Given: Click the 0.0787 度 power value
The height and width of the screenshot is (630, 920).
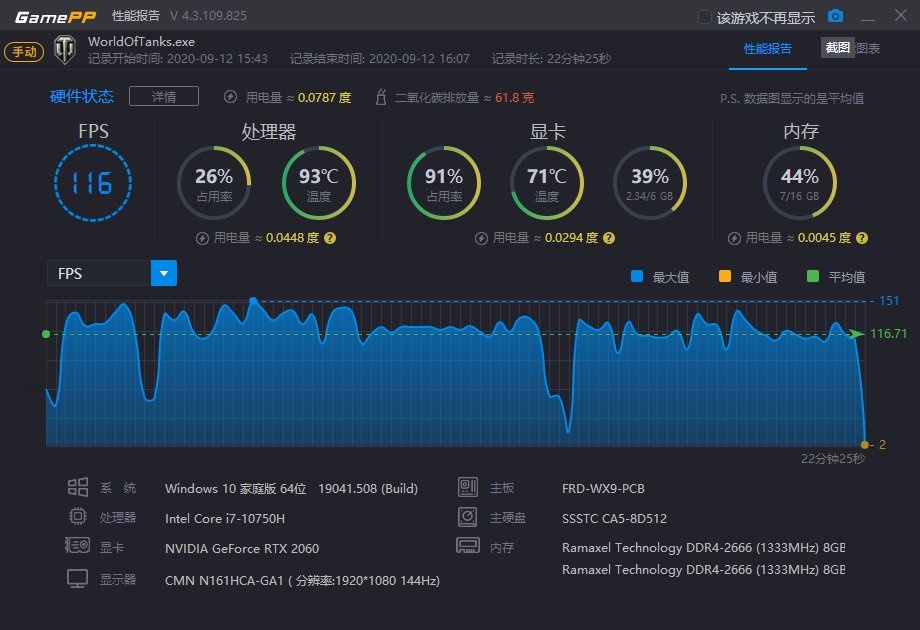Looking at the screenshot, I should tap(324, 97).
